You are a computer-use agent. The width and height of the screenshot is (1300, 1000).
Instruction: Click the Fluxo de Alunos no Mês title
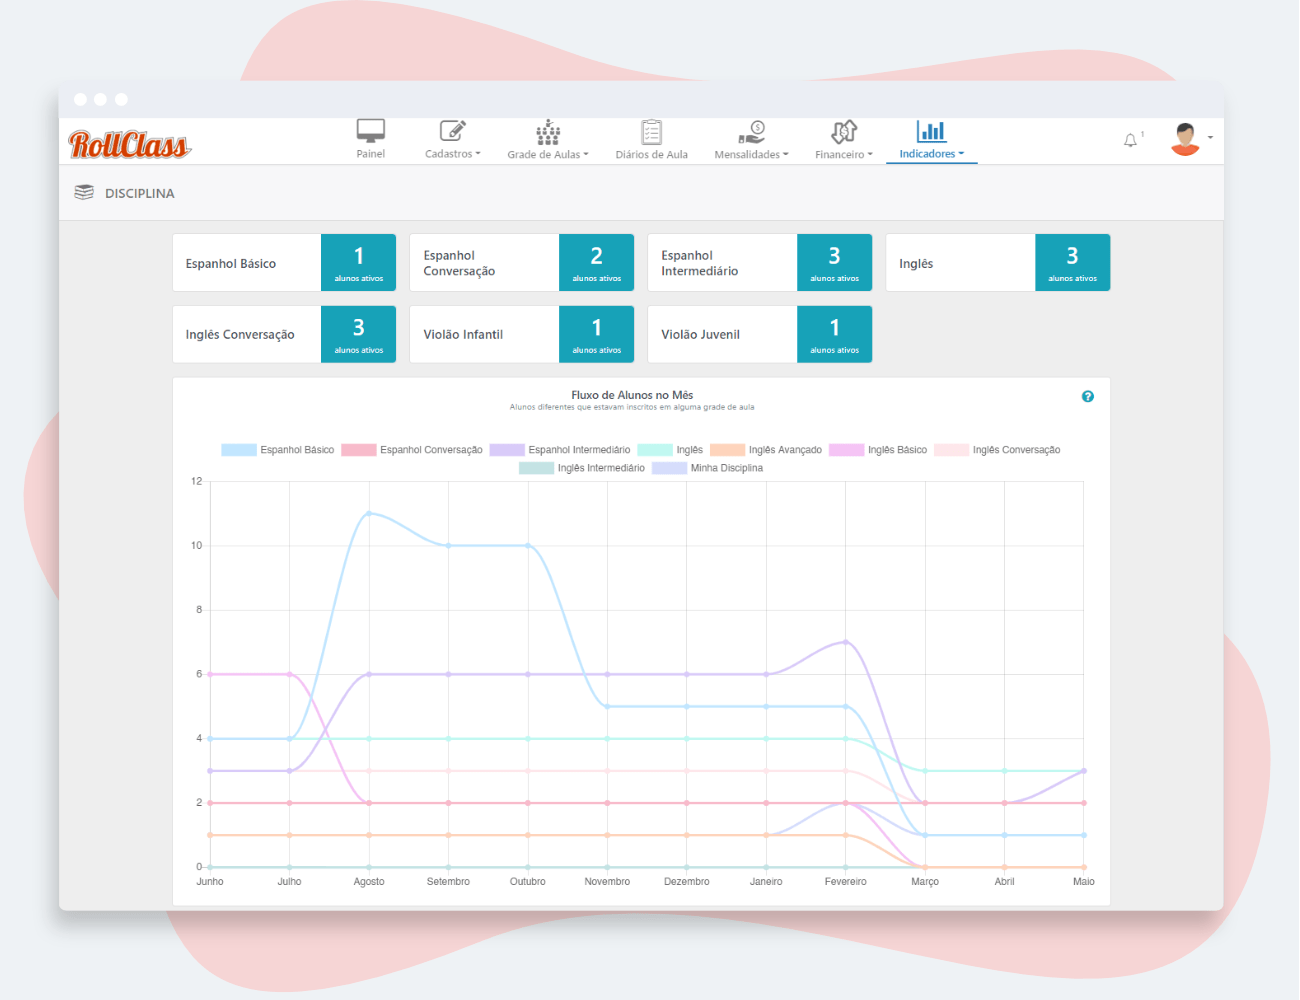point(632,395)
